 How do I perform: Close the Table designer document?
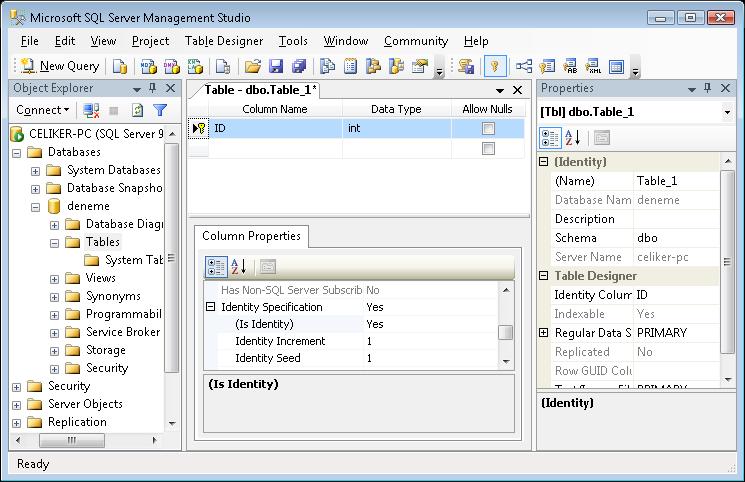(x=517, y=90)
